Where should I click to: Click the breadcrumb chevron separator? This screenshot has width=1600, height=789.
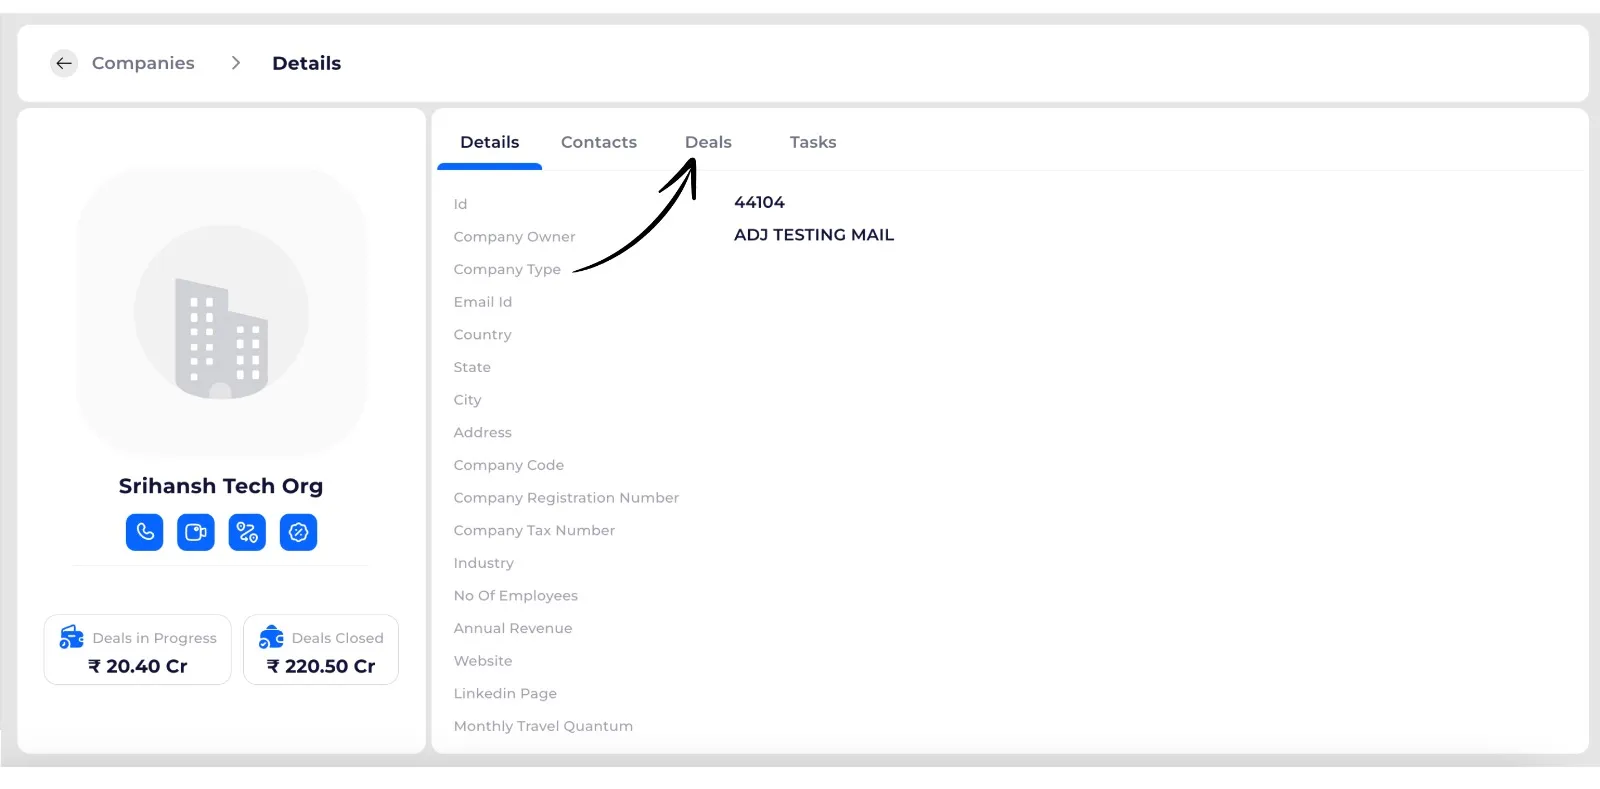pos(236,63)
